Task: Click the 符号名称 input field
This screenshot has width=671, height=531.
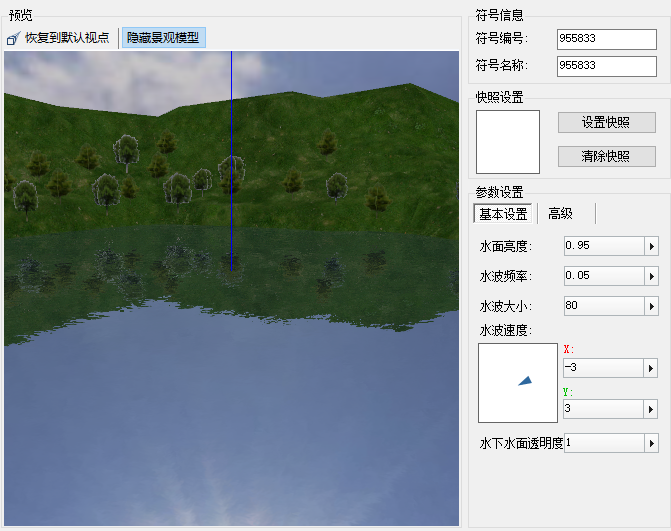Action: tap(606, 66)
